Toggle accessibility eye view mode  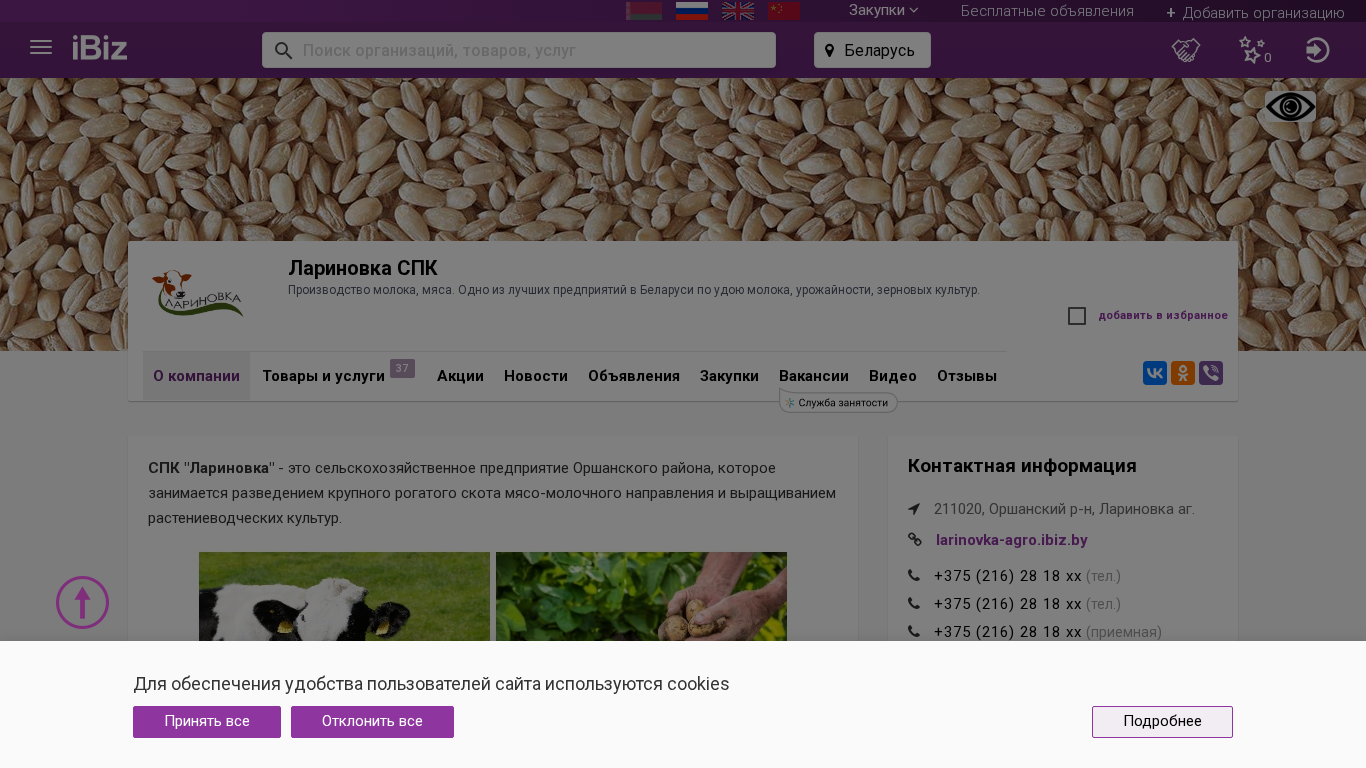point(1290,107)
